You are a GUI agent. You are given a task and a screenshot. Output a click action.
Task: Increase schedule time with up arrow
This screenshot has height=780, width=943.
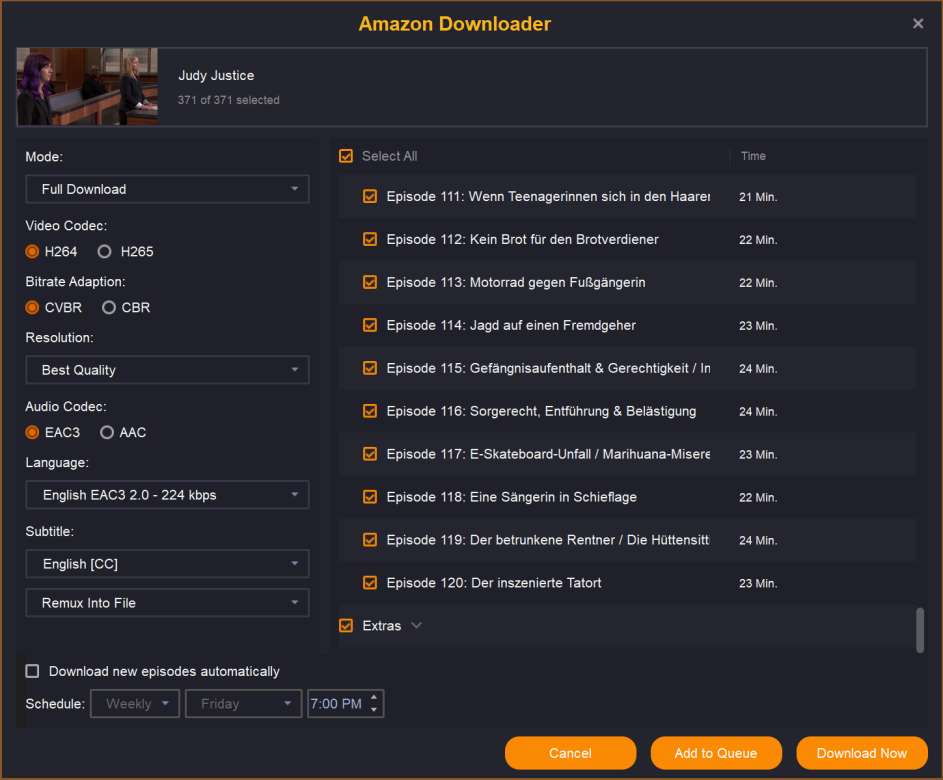tap(374, 698)
